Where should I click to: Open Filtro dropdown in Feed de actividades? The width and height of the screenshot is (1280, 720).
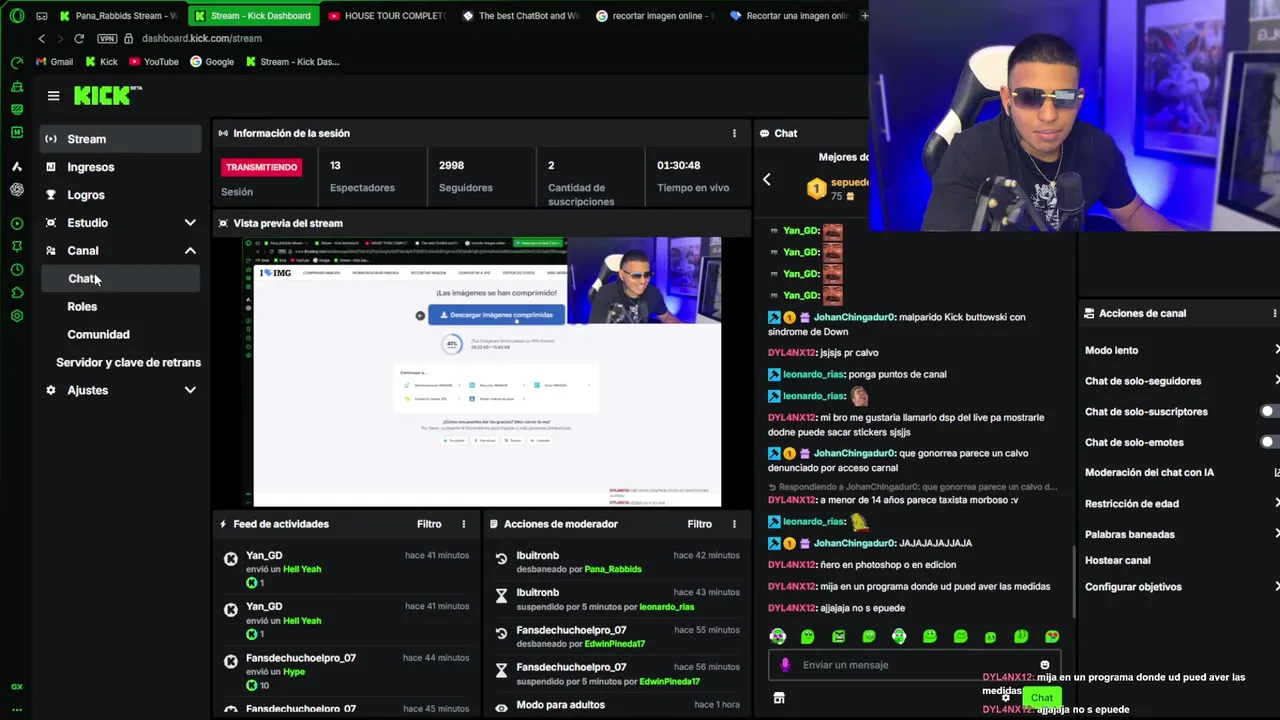point(429,524)
